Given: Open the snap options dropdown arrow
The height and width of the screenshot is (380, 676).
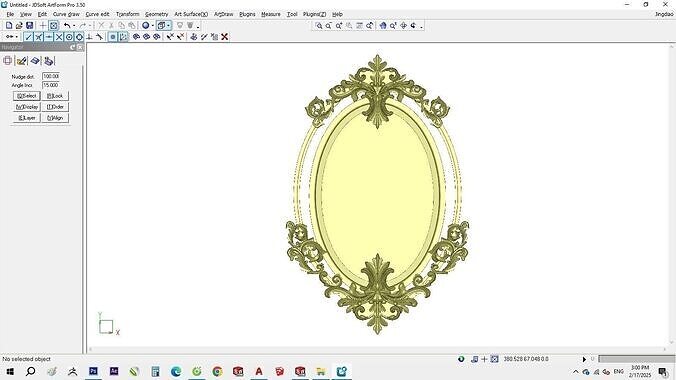Looking at the screenshot, I should click(x=16, y=37).
